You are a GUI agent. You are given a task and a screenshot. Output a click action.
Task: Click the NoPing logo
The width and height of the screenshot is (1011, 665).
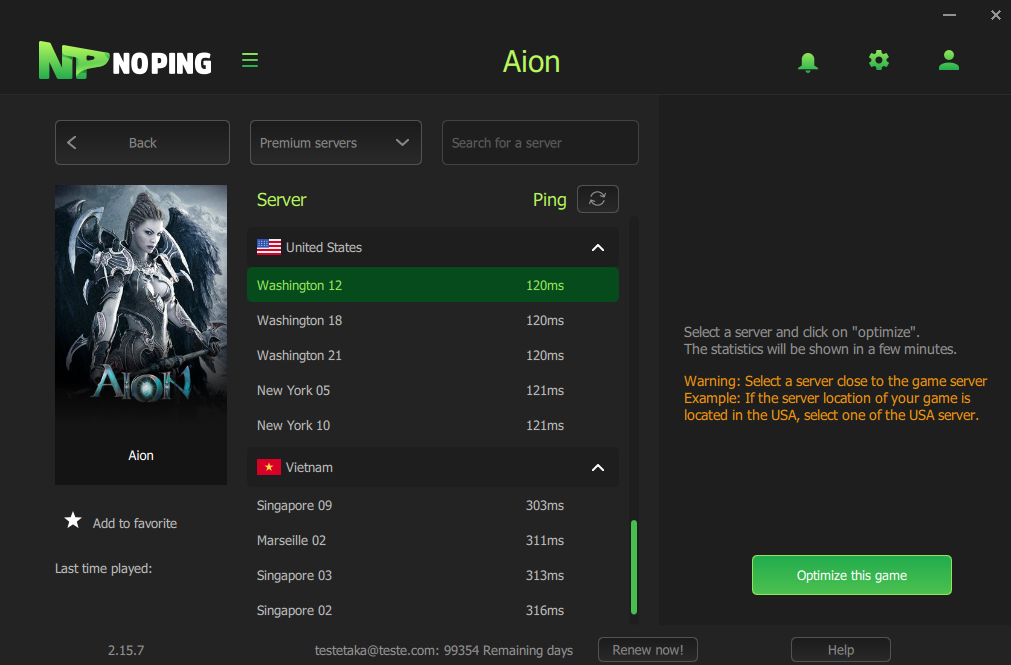tap(125, 61)
